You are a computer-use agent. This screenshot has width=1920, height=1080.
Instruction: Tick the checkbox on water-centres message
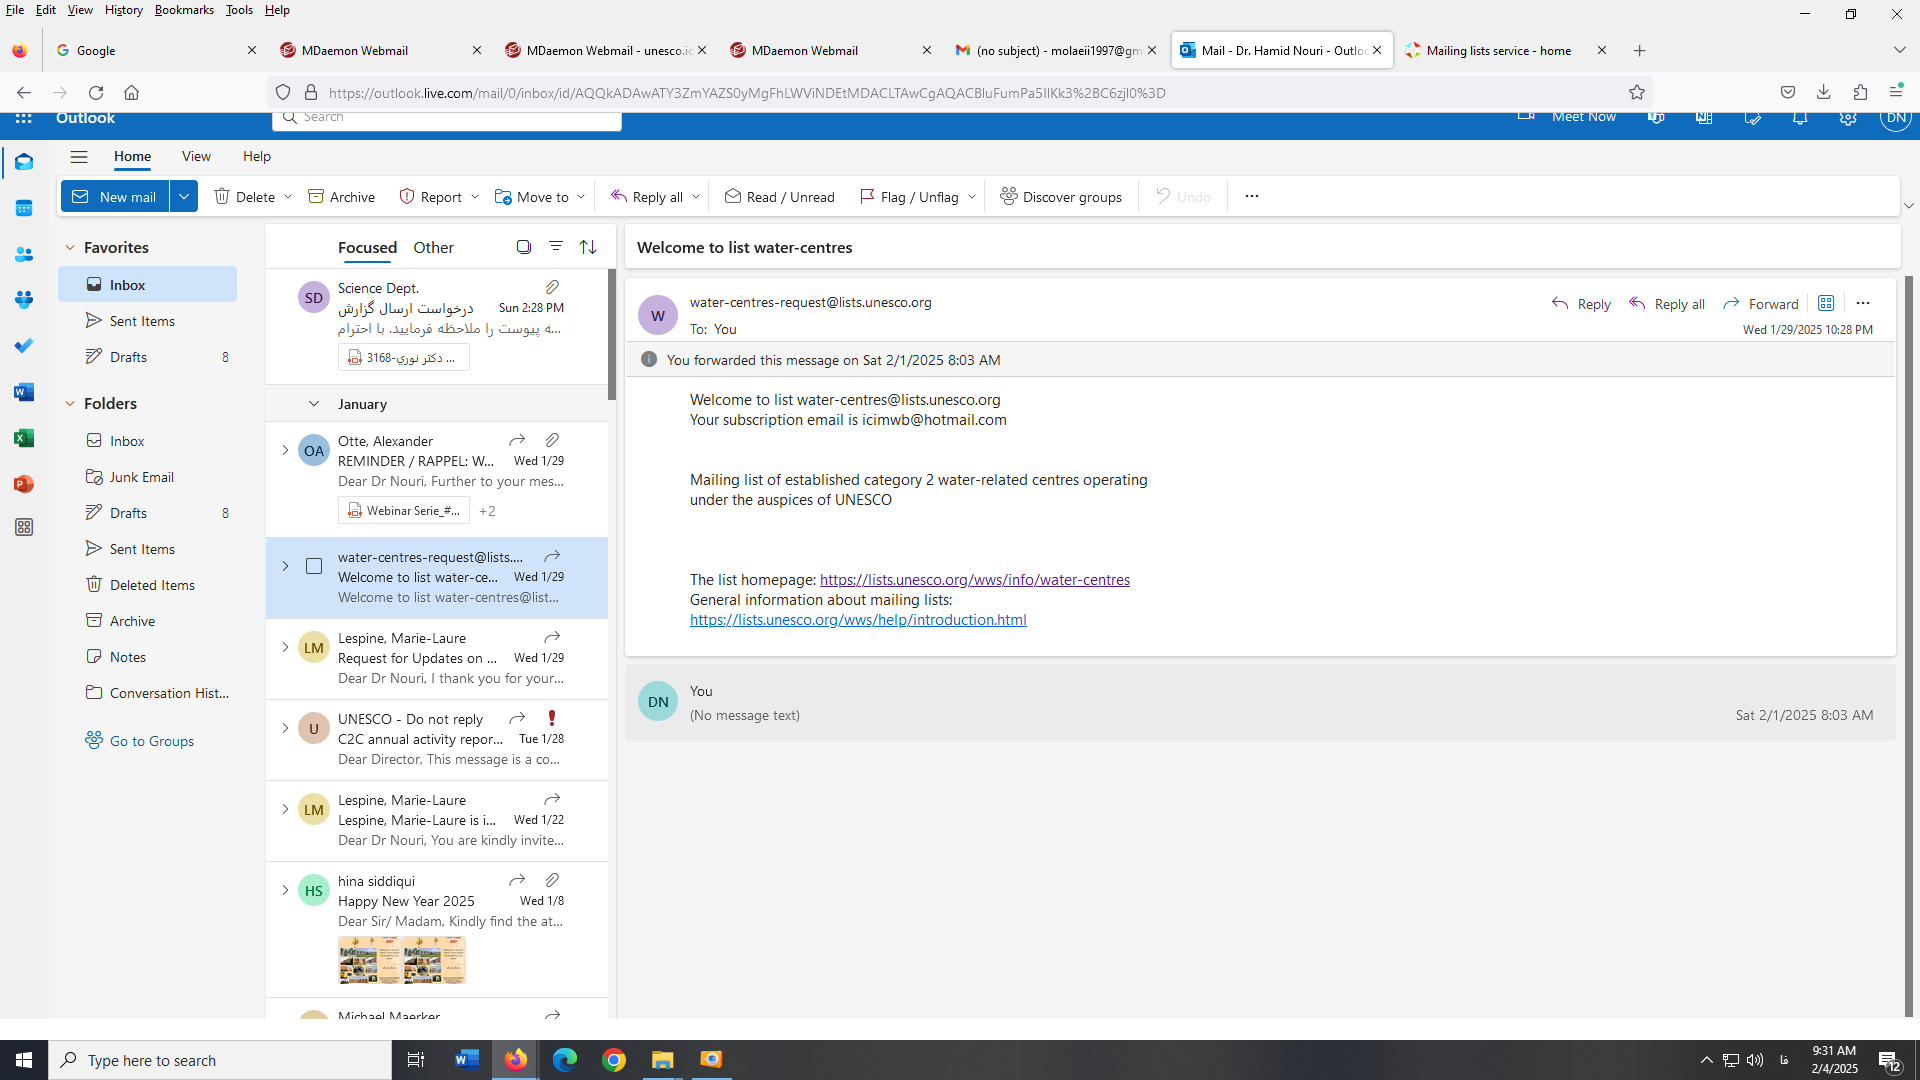(314, 567)
